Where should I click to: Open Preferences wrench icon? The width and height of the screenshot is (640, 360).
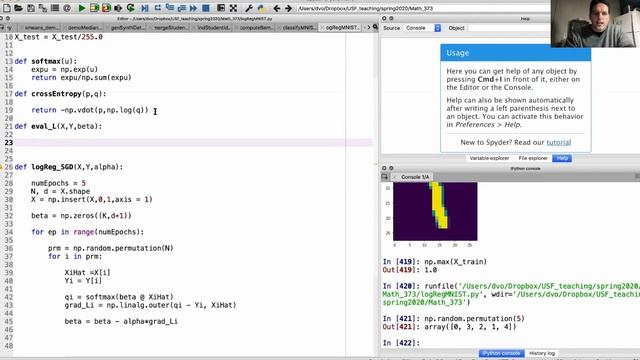249,8
